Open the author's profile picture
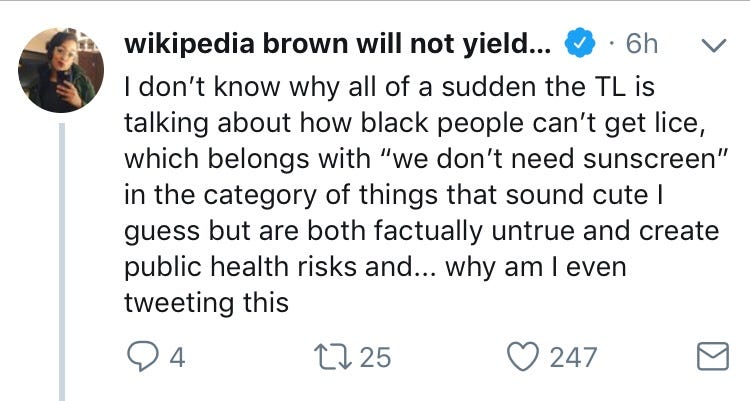Screen dimensions: 750x401 point(58,70)
